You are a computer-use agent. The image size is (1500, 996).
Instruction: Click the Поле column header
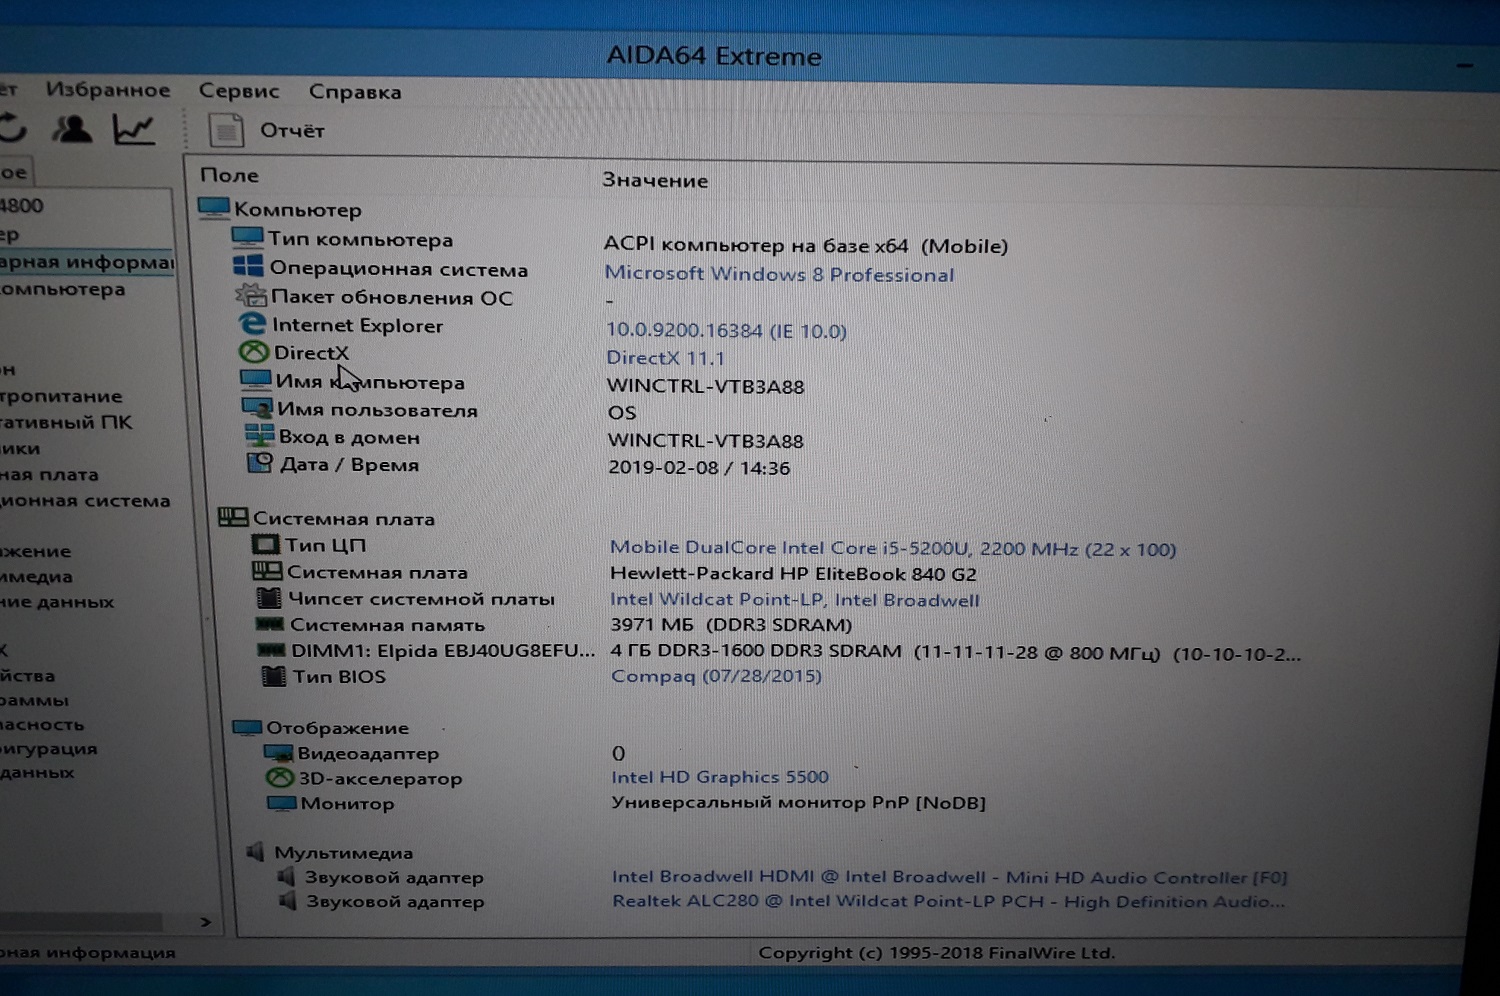click(x=229, y=175)
